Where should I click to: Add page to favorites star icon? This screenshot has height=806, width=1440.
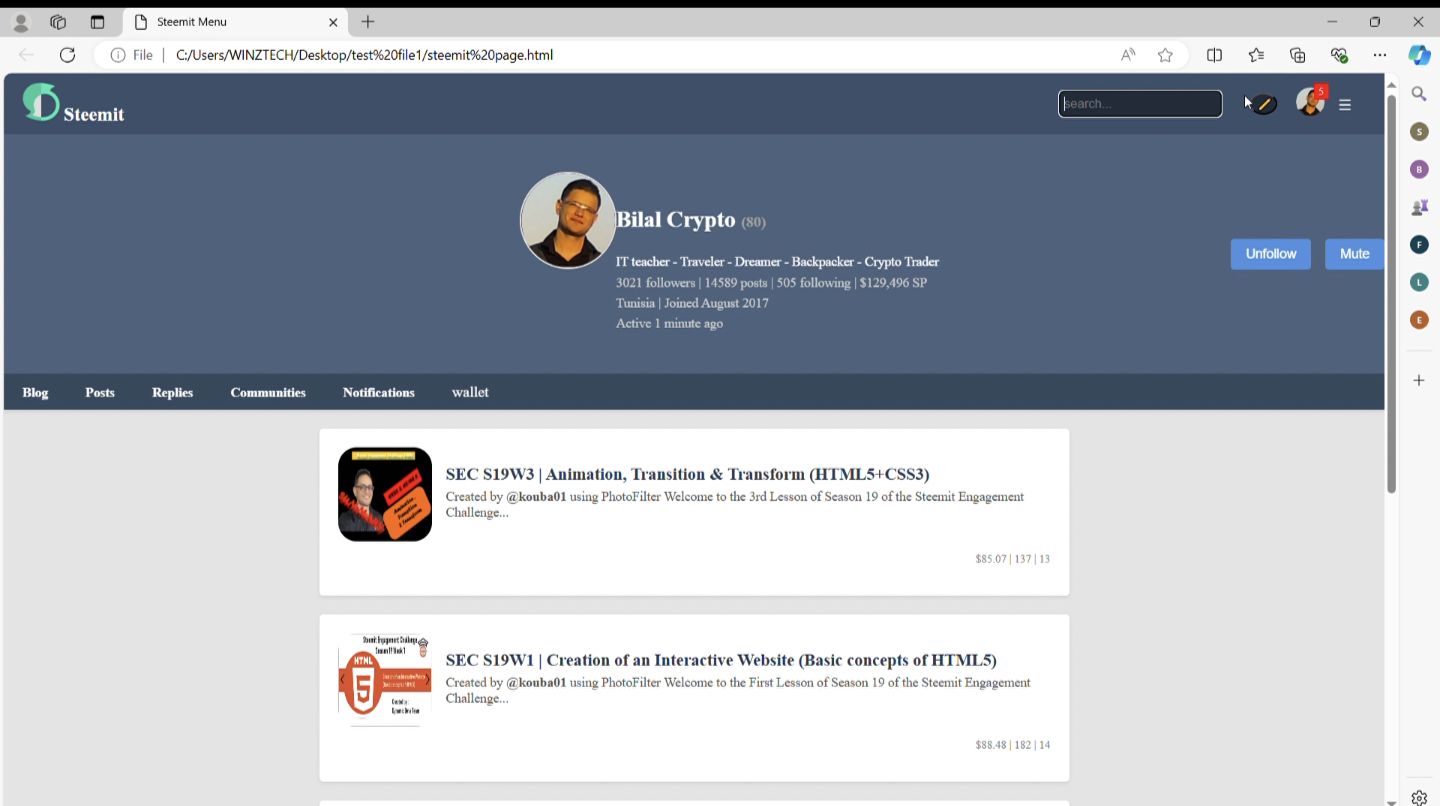[1165, 55]
